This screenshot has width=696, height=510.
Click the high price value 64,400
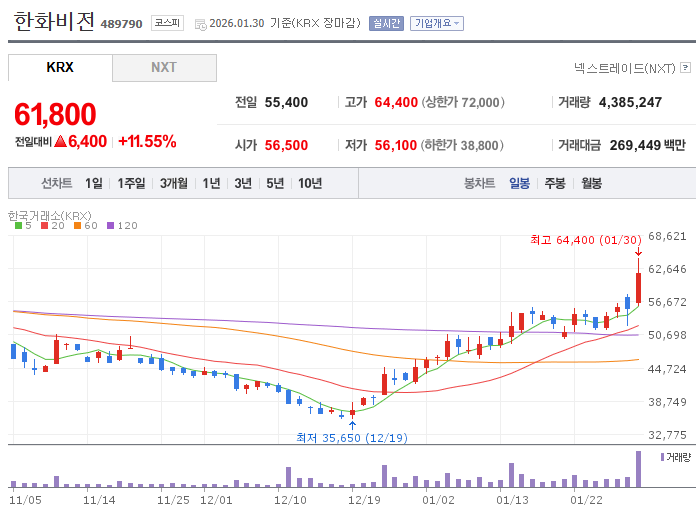pyautogui.click(x=396, y=103)
